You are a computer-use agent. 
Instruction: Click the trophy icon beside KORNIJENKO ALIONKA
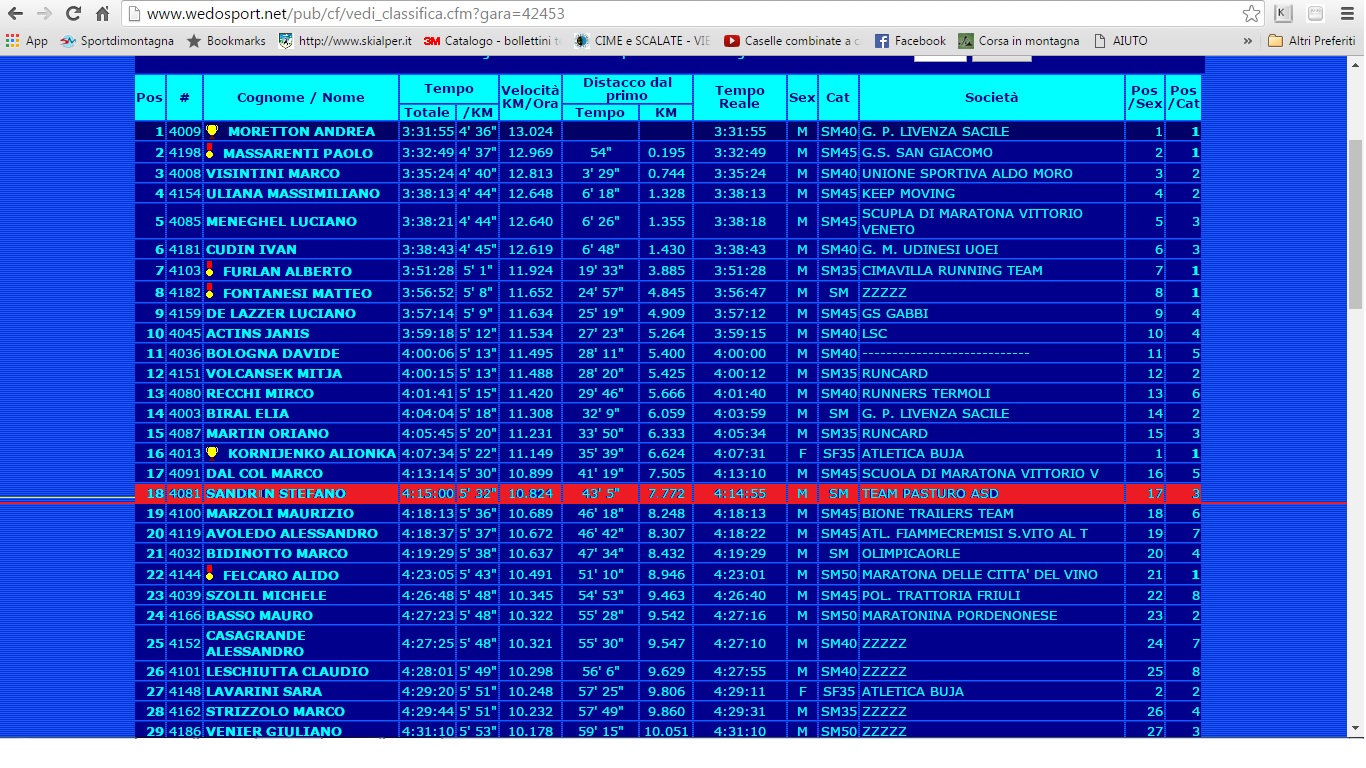pyautogui.click(x=212, y=453)
